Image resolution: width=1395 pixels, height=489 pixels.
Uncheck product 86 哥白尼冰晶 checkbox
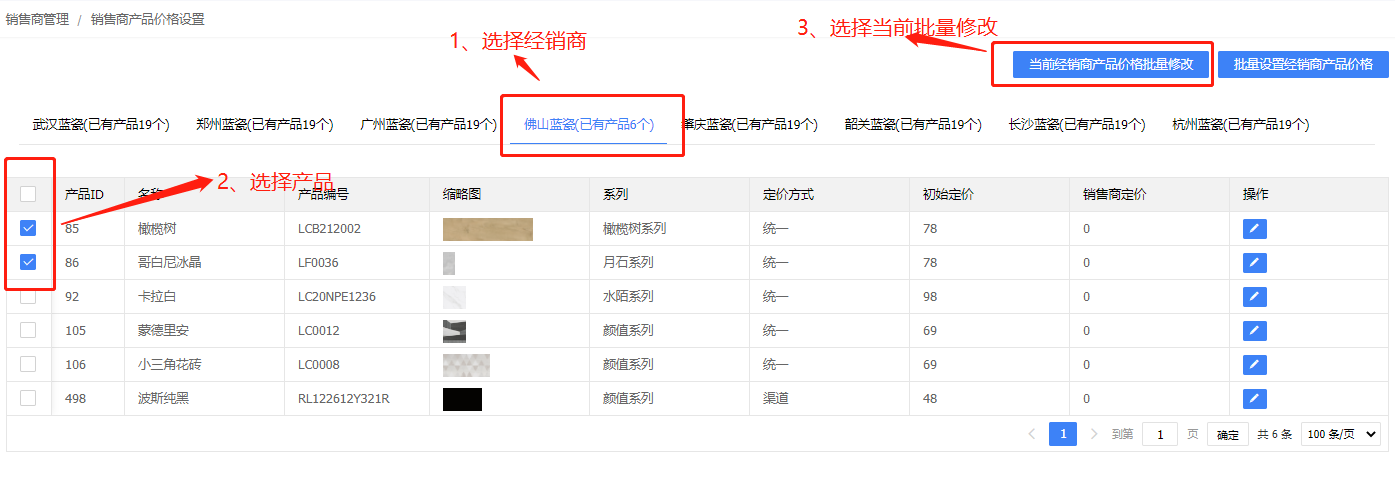(x=28, y=262)
